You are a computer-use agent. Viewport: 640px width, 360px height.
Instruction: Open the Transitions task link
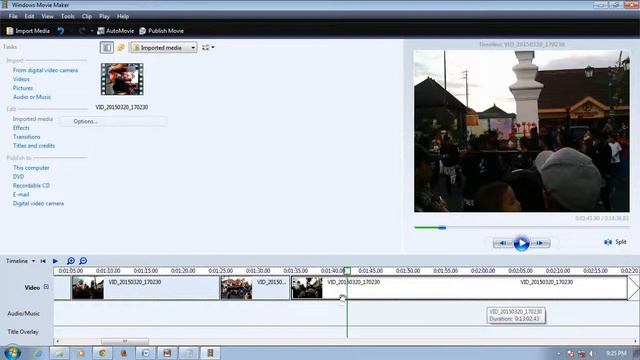click(27, 137)
